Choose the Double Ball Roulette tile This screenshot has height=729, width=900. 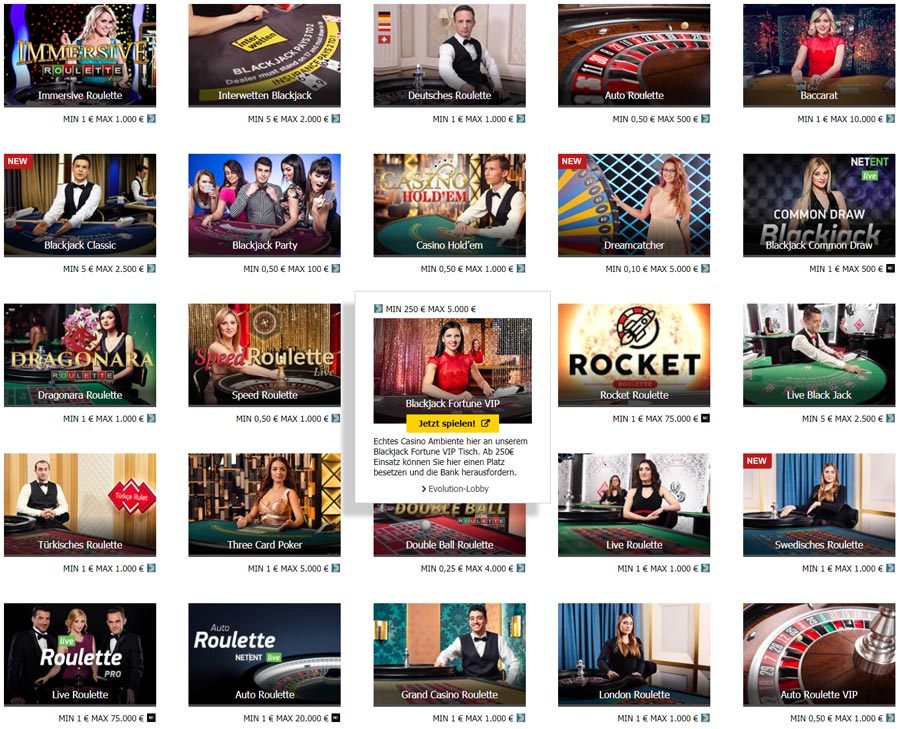(x=449, y=530)
